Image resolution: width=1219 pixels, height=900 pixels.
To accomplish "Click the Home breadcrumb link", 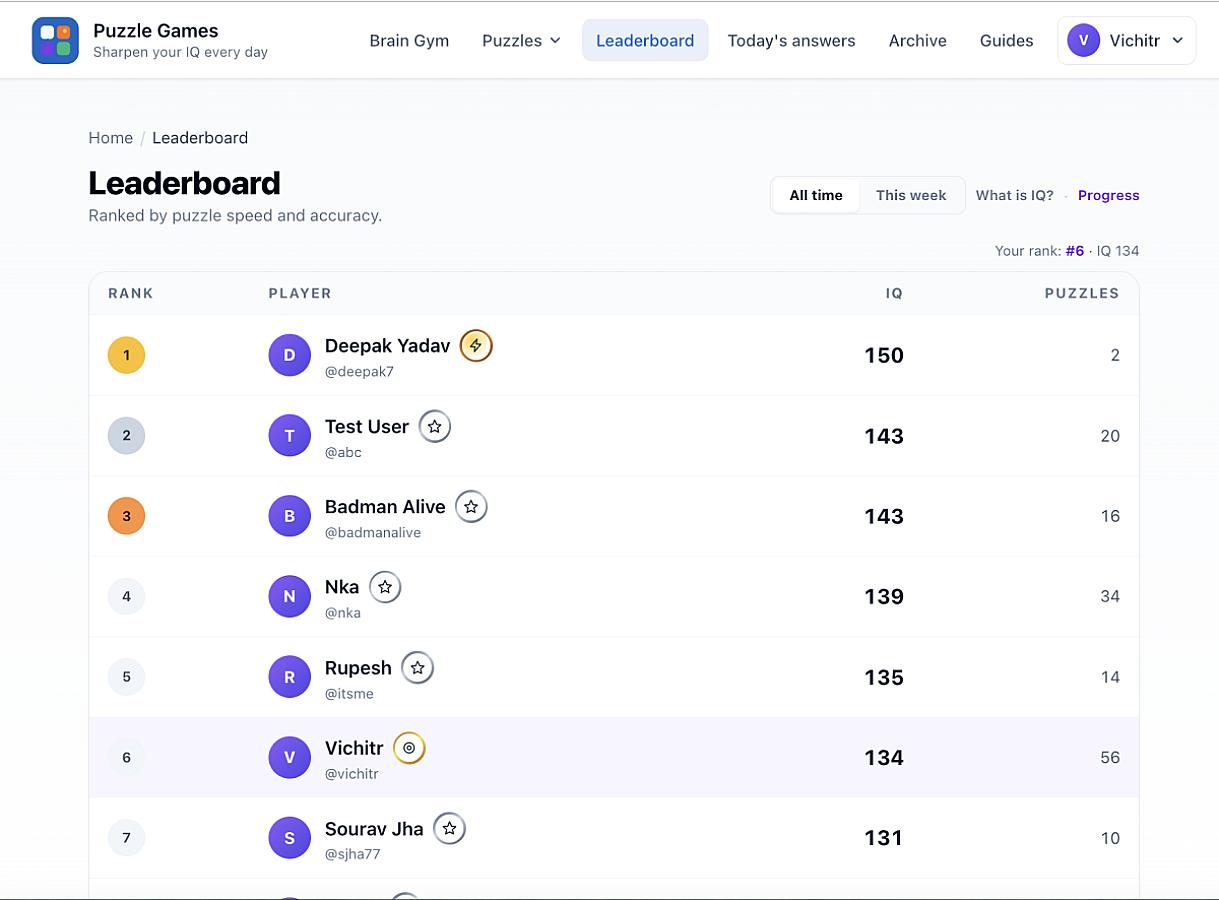I will coord(110,138).
